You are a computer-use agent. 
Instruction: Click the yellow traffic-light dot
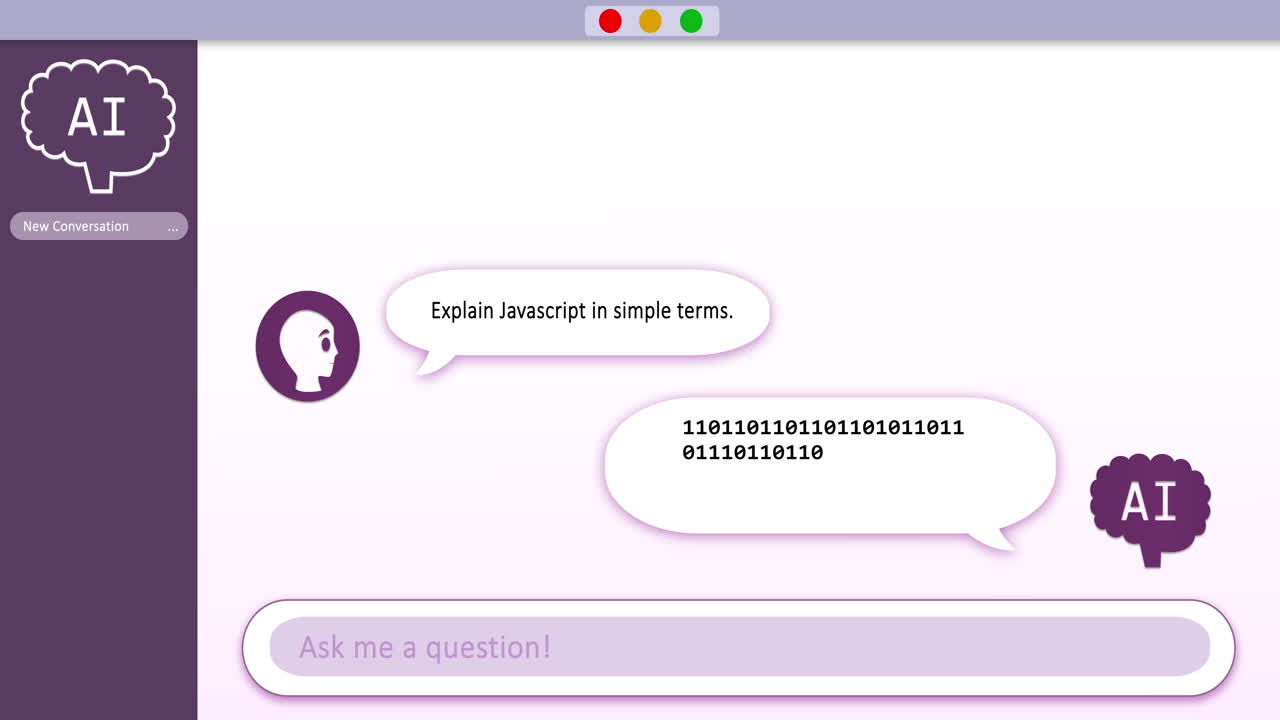(x=650, y=20)
